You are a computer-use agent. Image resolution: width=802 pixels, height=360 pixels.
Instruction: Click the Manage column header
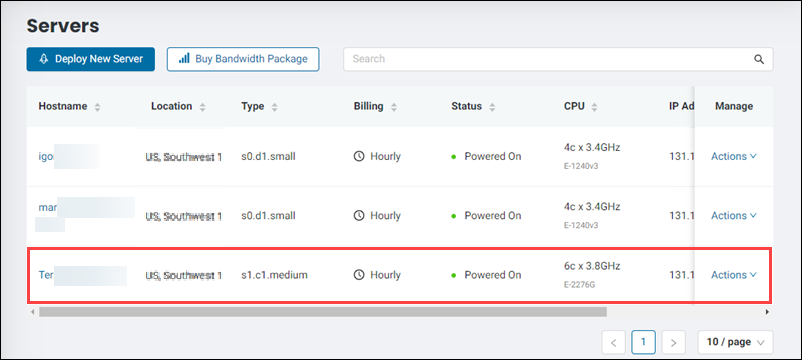734,106
